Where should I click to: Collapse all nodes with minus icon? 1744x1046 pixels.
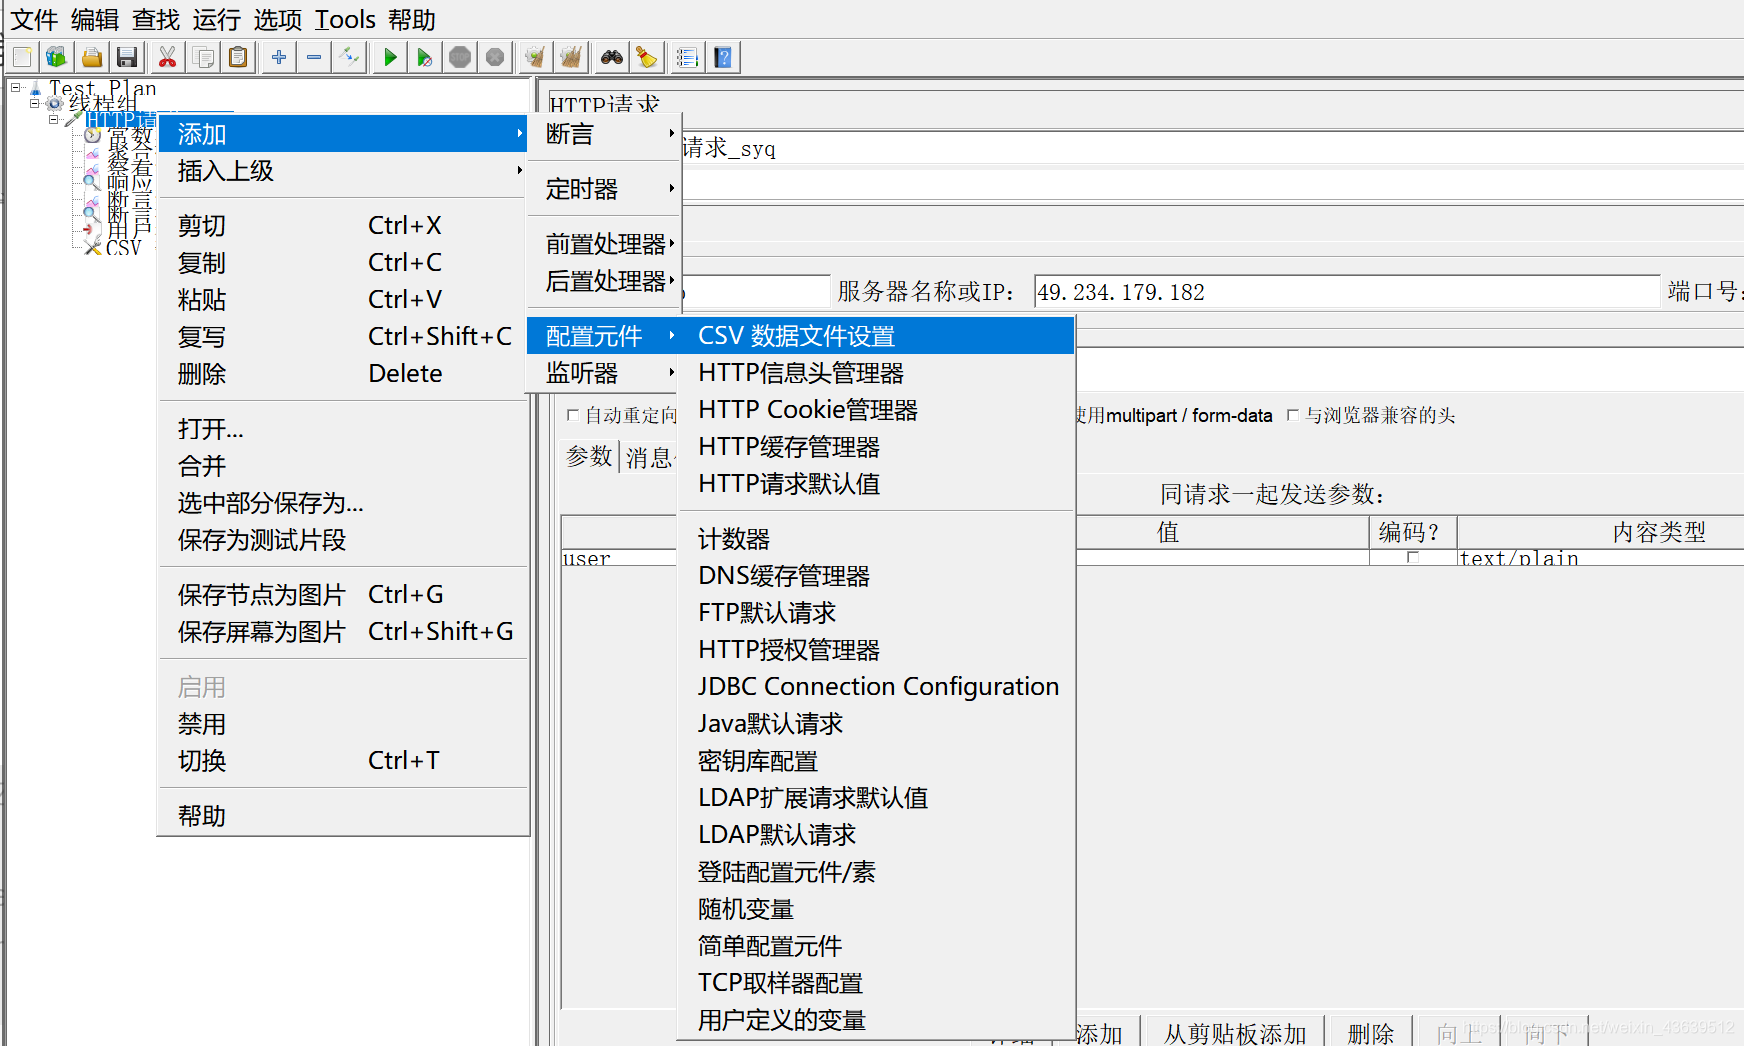click(x=314, y=58)
